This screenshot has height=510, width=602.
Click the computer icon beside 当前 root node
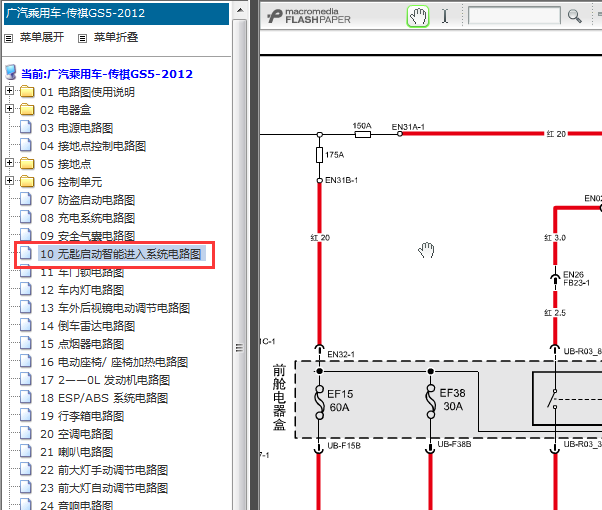11,73
